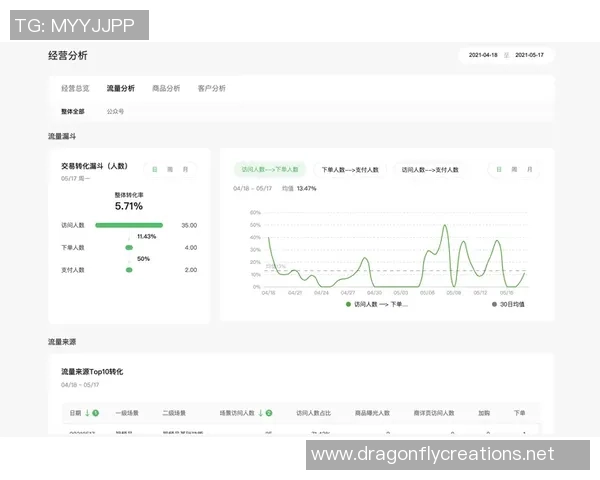Click the 交易转化漏斗 (人数) card title
600x480 pixels.
pyautogui.click(x=95, y=166)
